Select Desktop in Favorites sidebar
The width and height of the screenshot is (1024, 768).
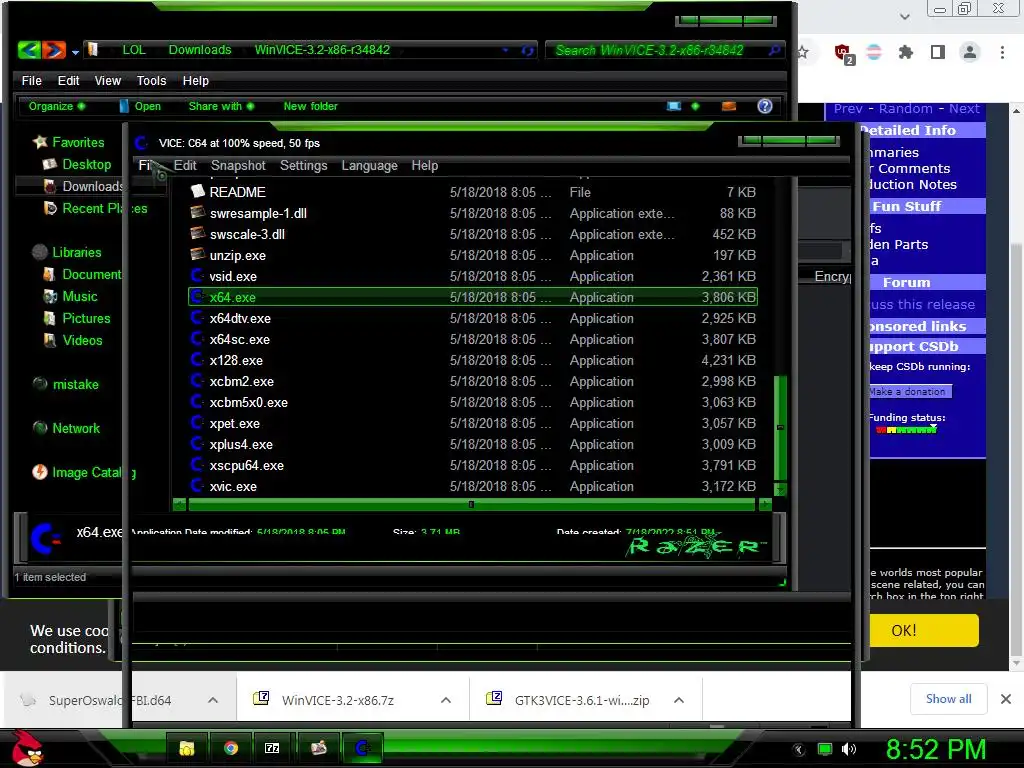[x=76, y=164]
